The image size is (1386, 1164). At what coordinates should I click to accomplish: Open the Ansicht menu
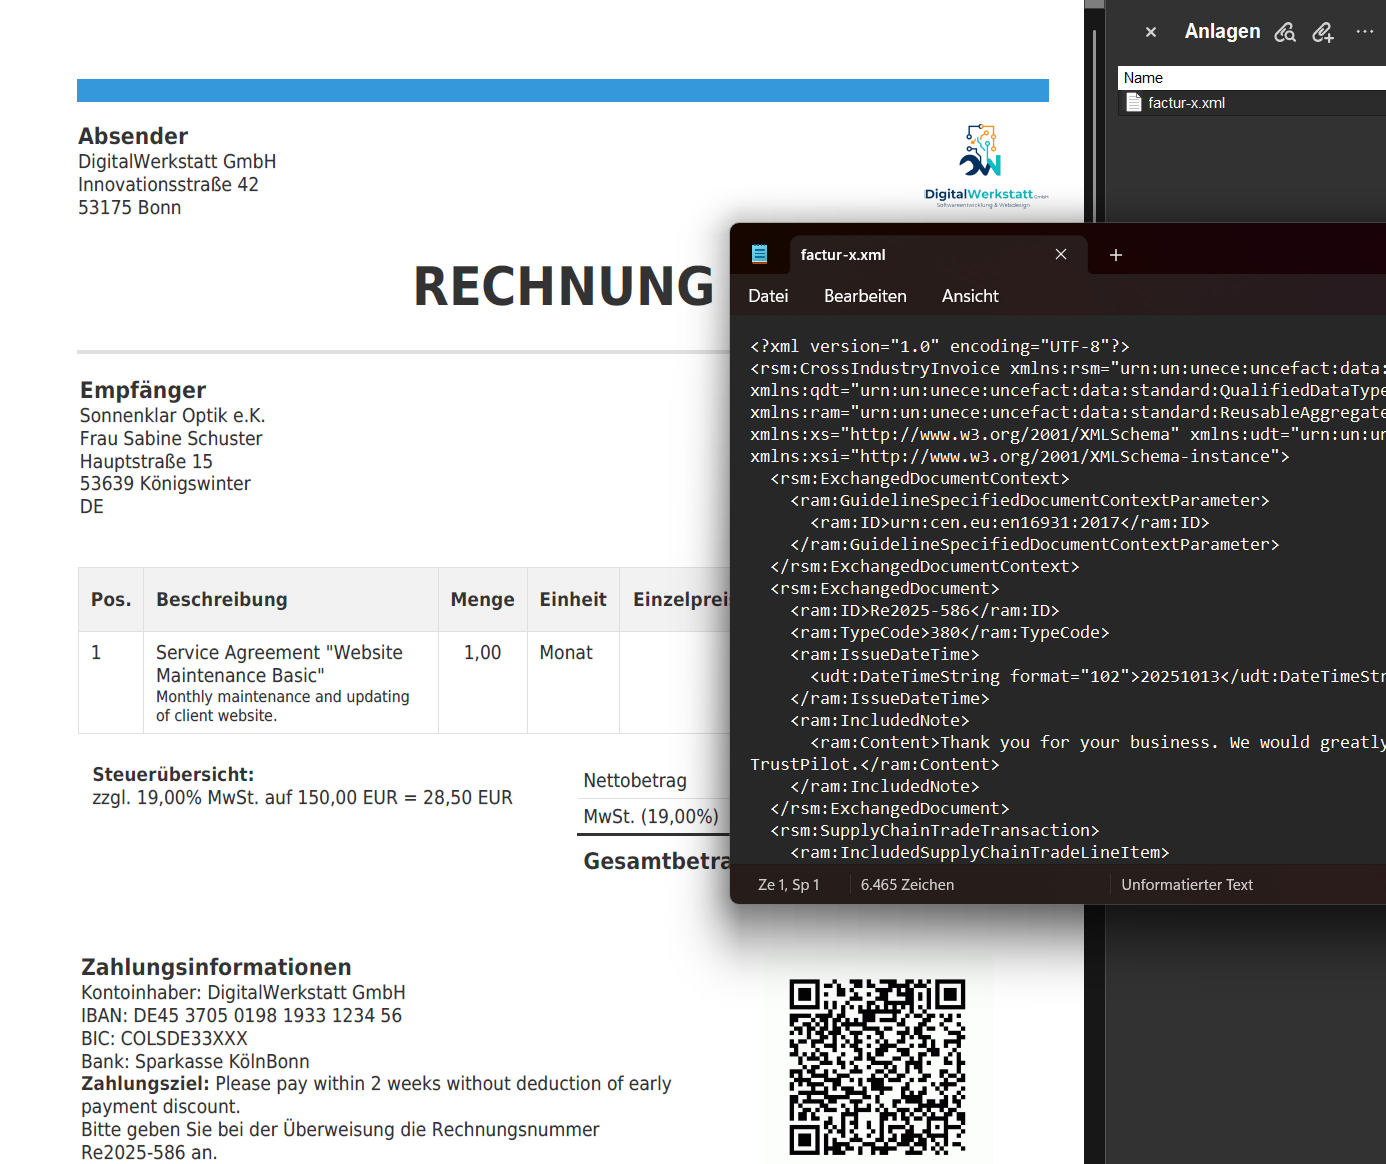click(969, 296)
